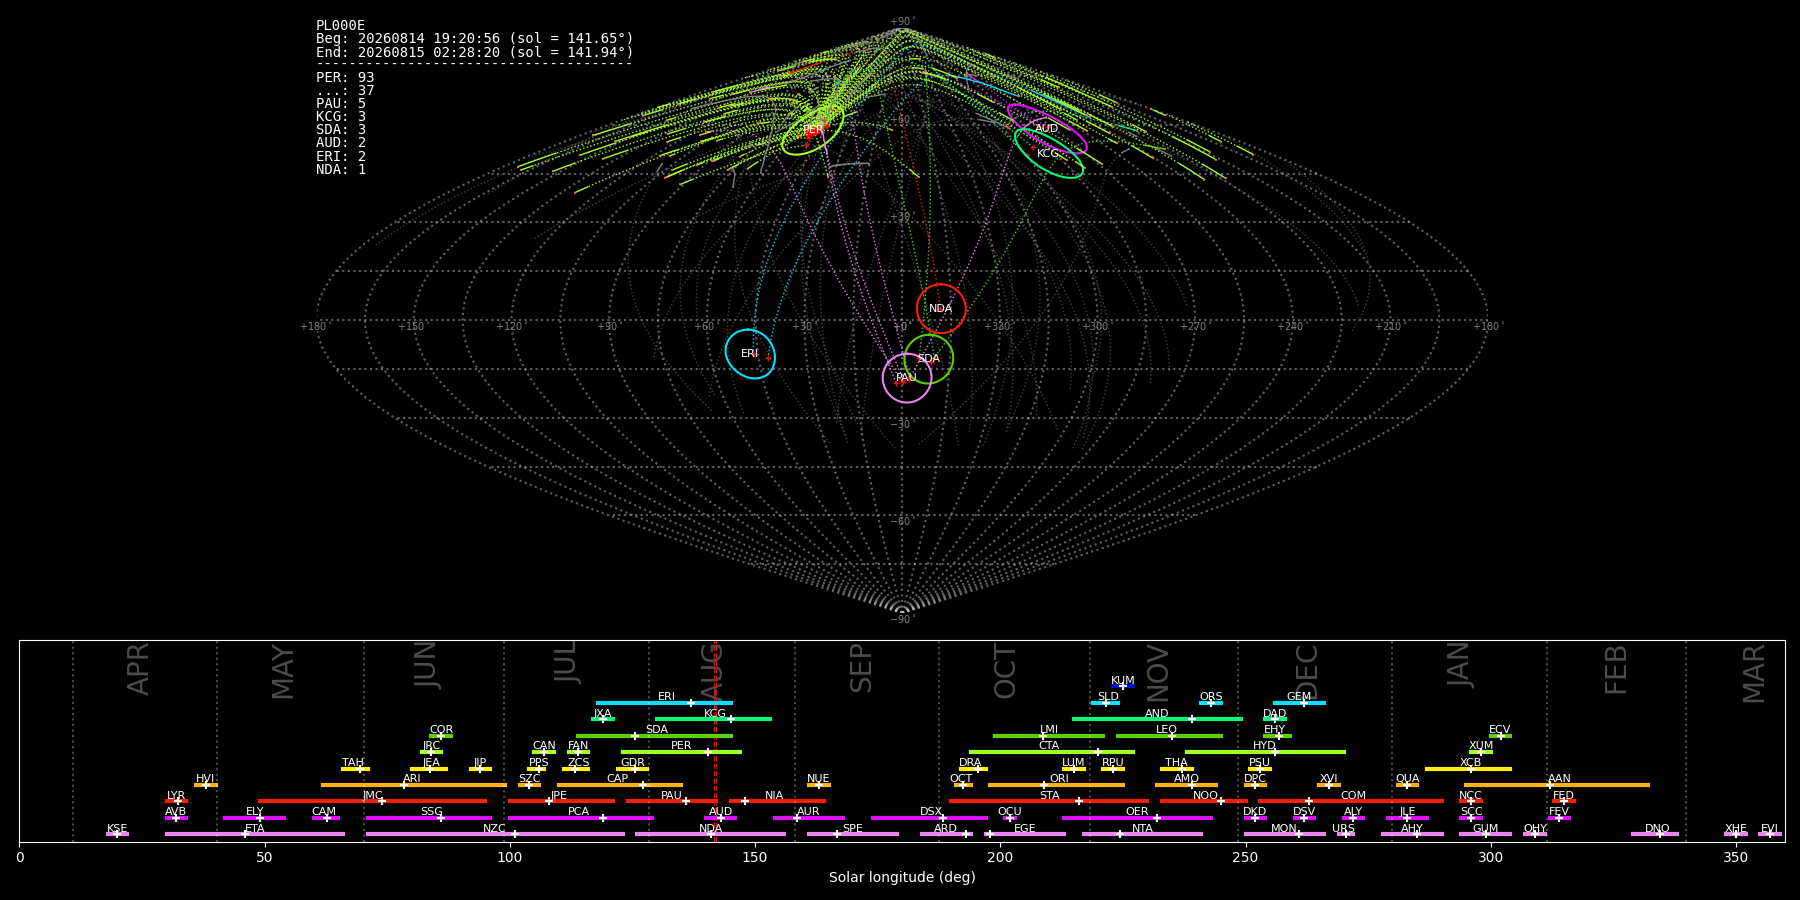Select the PER radiant ellipse

[x=813, y=130]
